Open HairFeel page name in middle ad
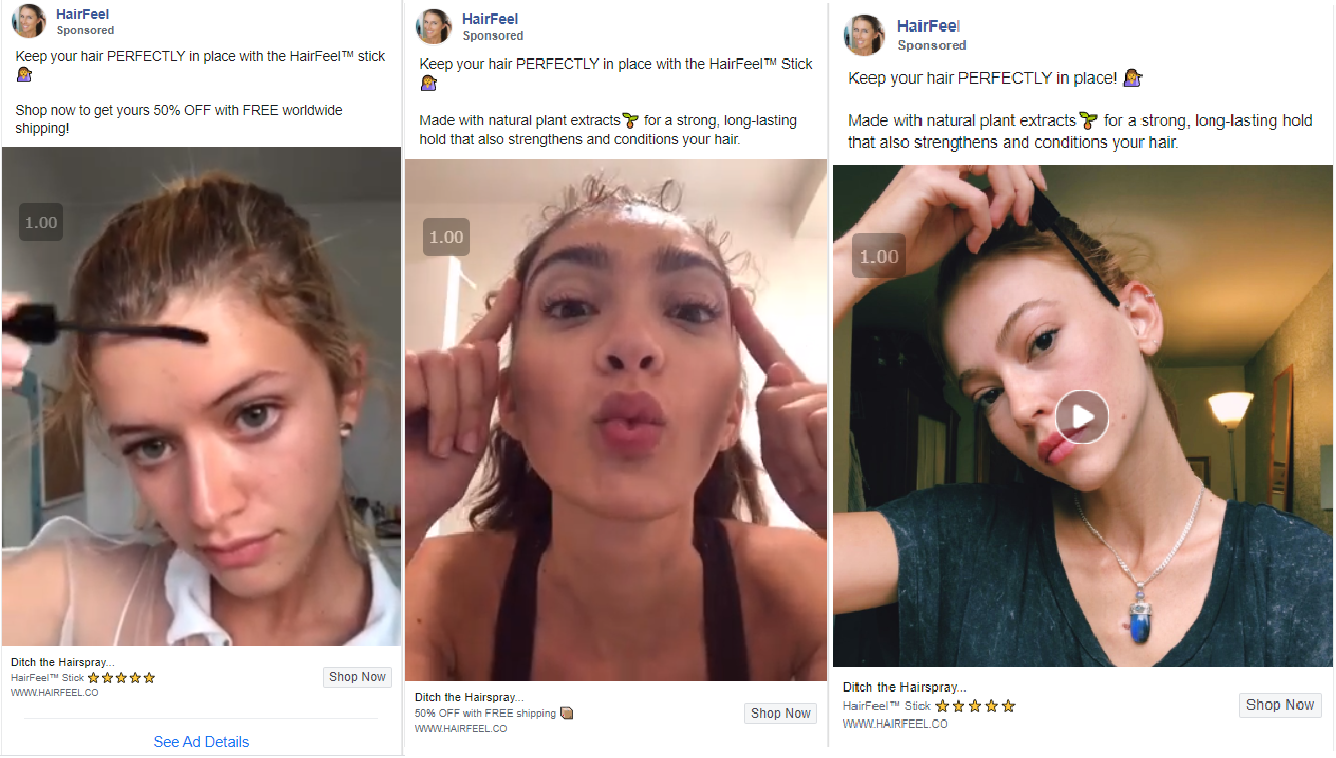 [x=490, y=19]
